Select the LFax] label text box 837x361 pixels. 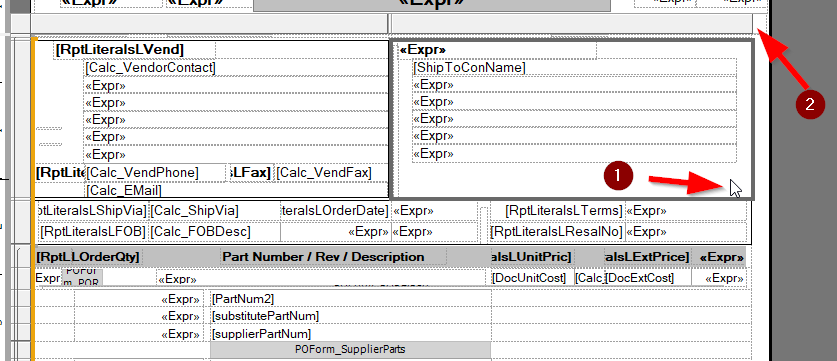tap(251, 173)
